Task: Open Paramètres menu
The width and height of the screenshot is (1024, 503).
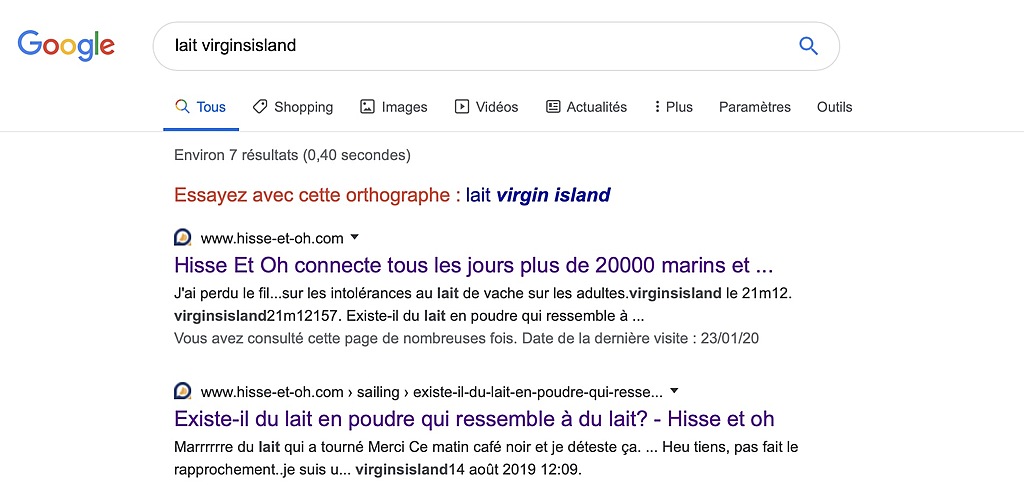Action: tap(754, 106)
